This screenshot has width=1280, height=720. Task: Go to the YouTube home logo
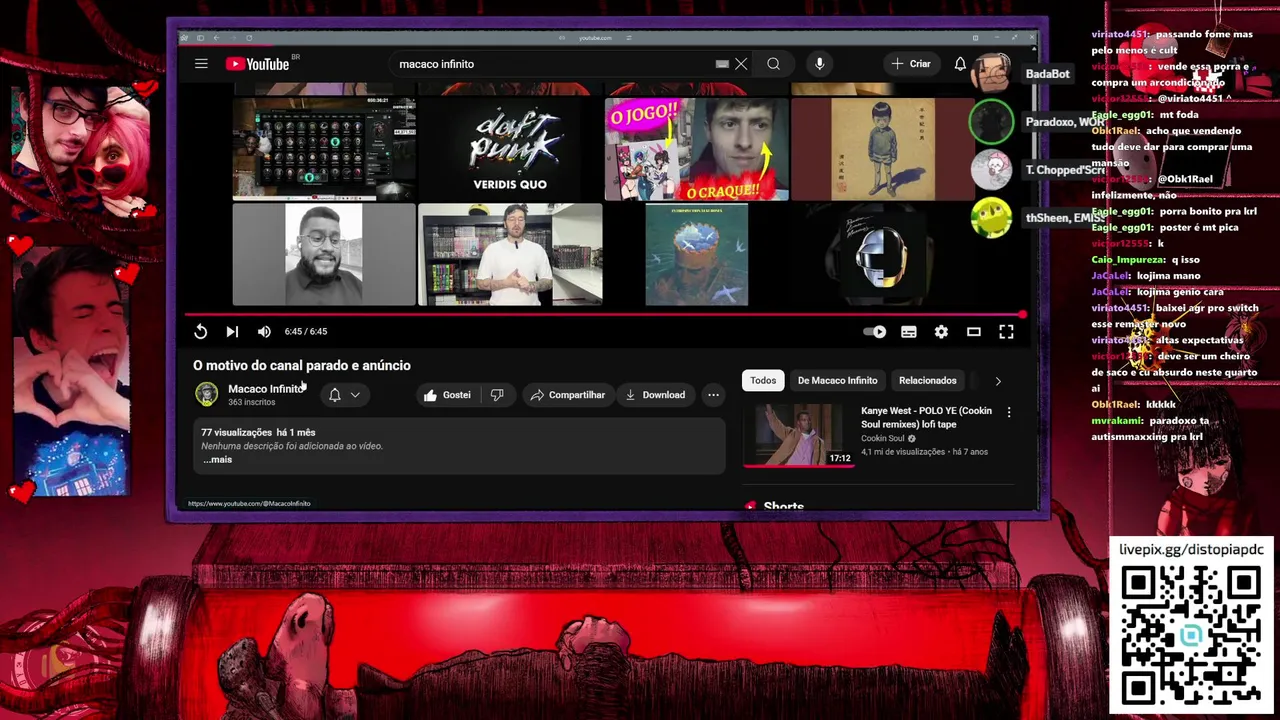pyautogui.click(x=259, y=64)
